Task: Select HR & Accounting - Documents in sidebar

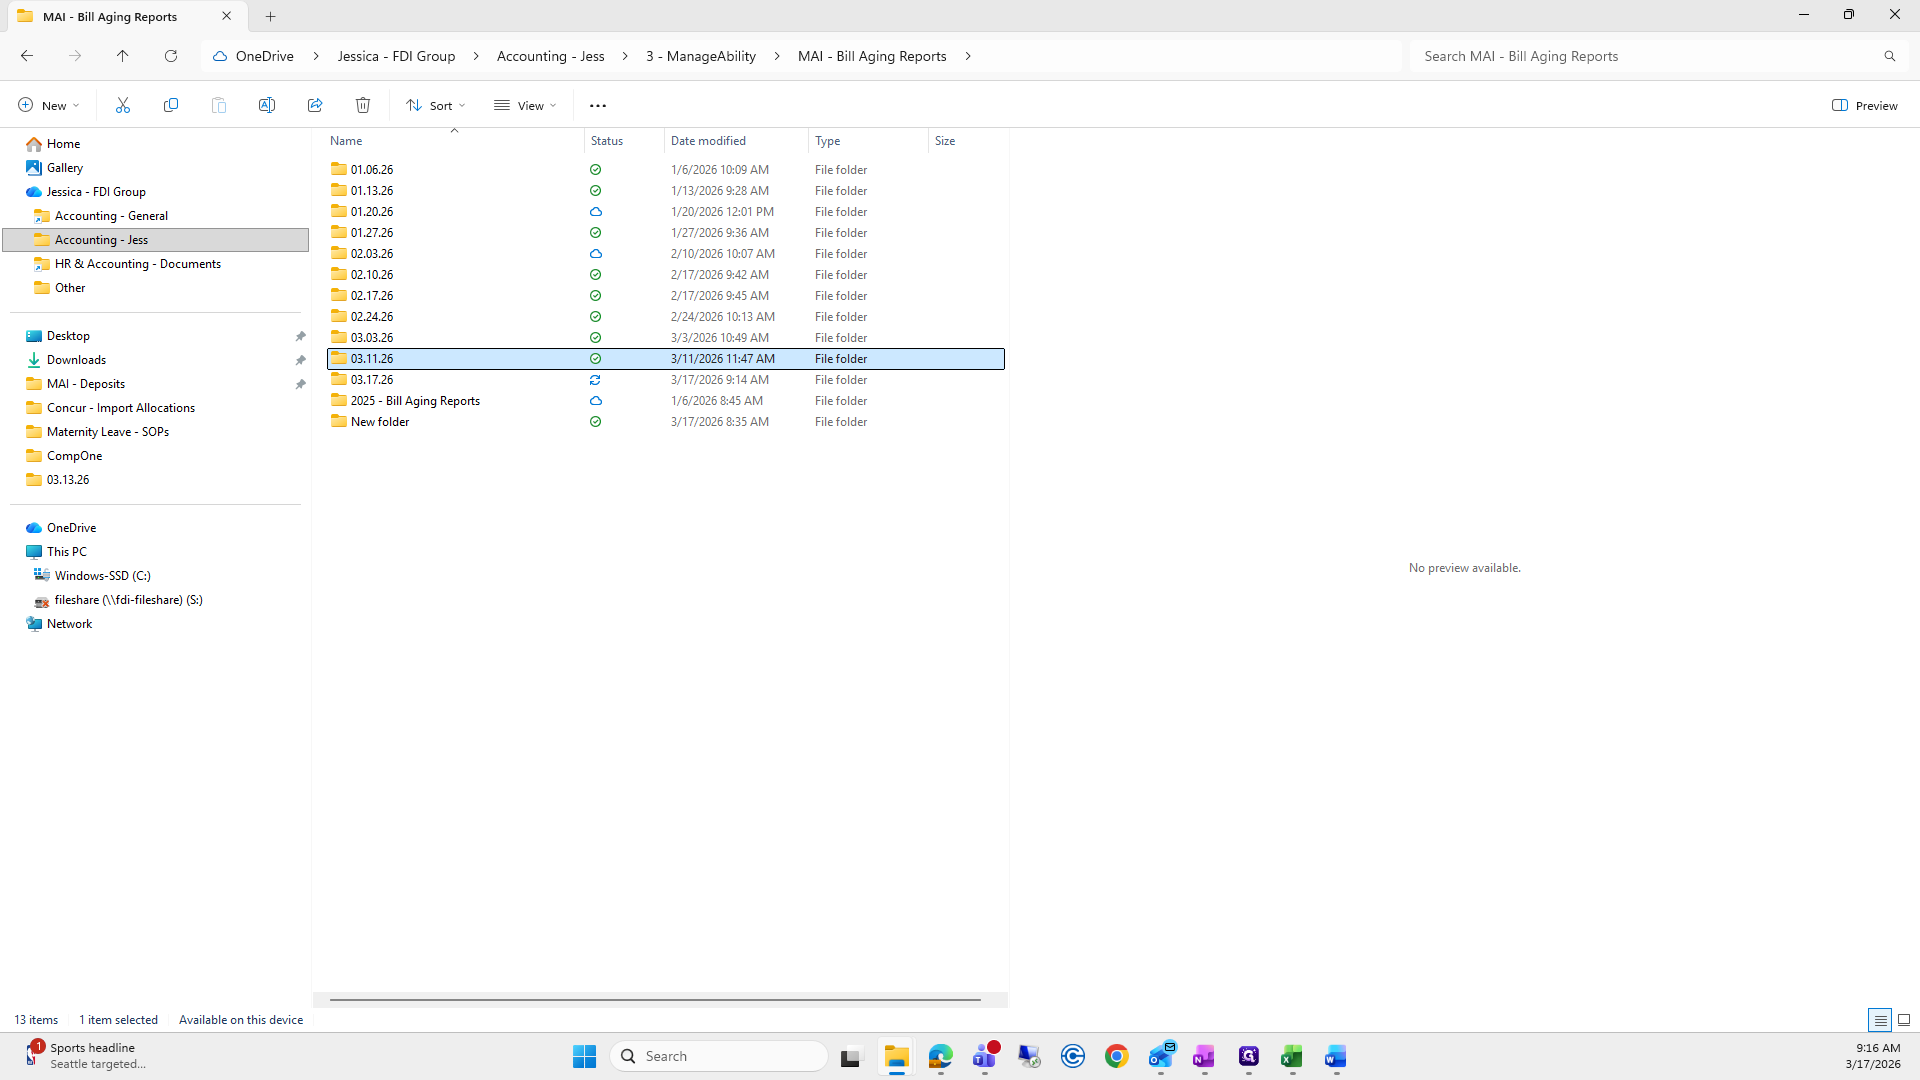Action: (x=138, y=264)
